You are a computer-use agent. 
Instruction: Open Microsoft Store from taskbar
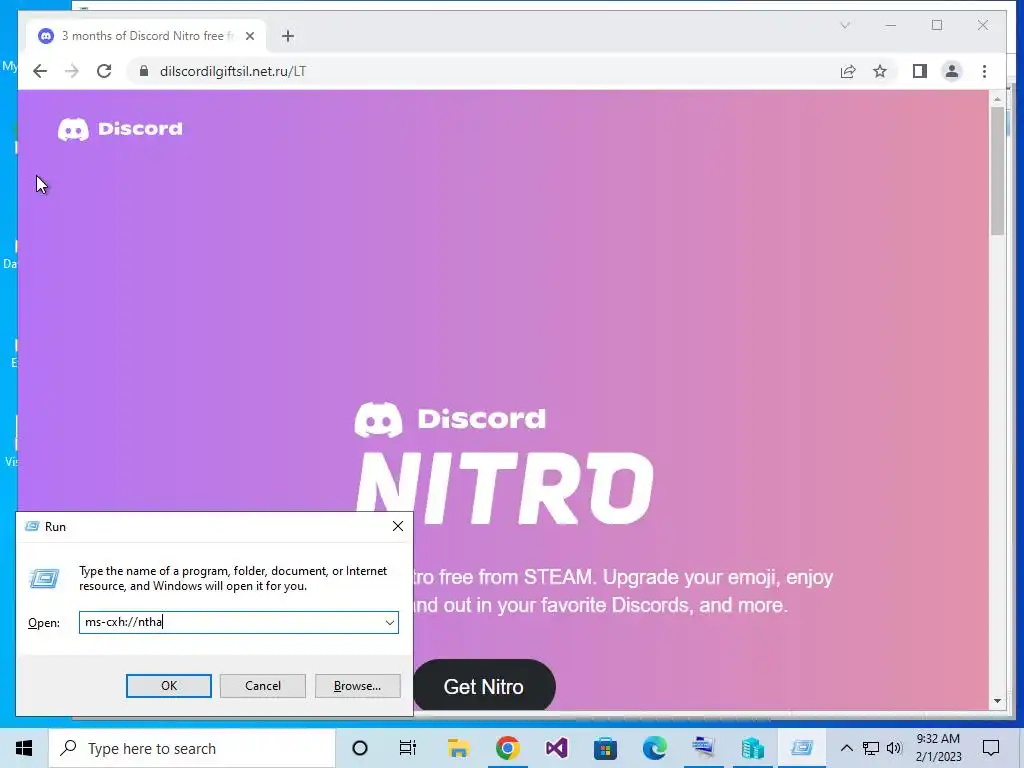(x=605, y=748)
